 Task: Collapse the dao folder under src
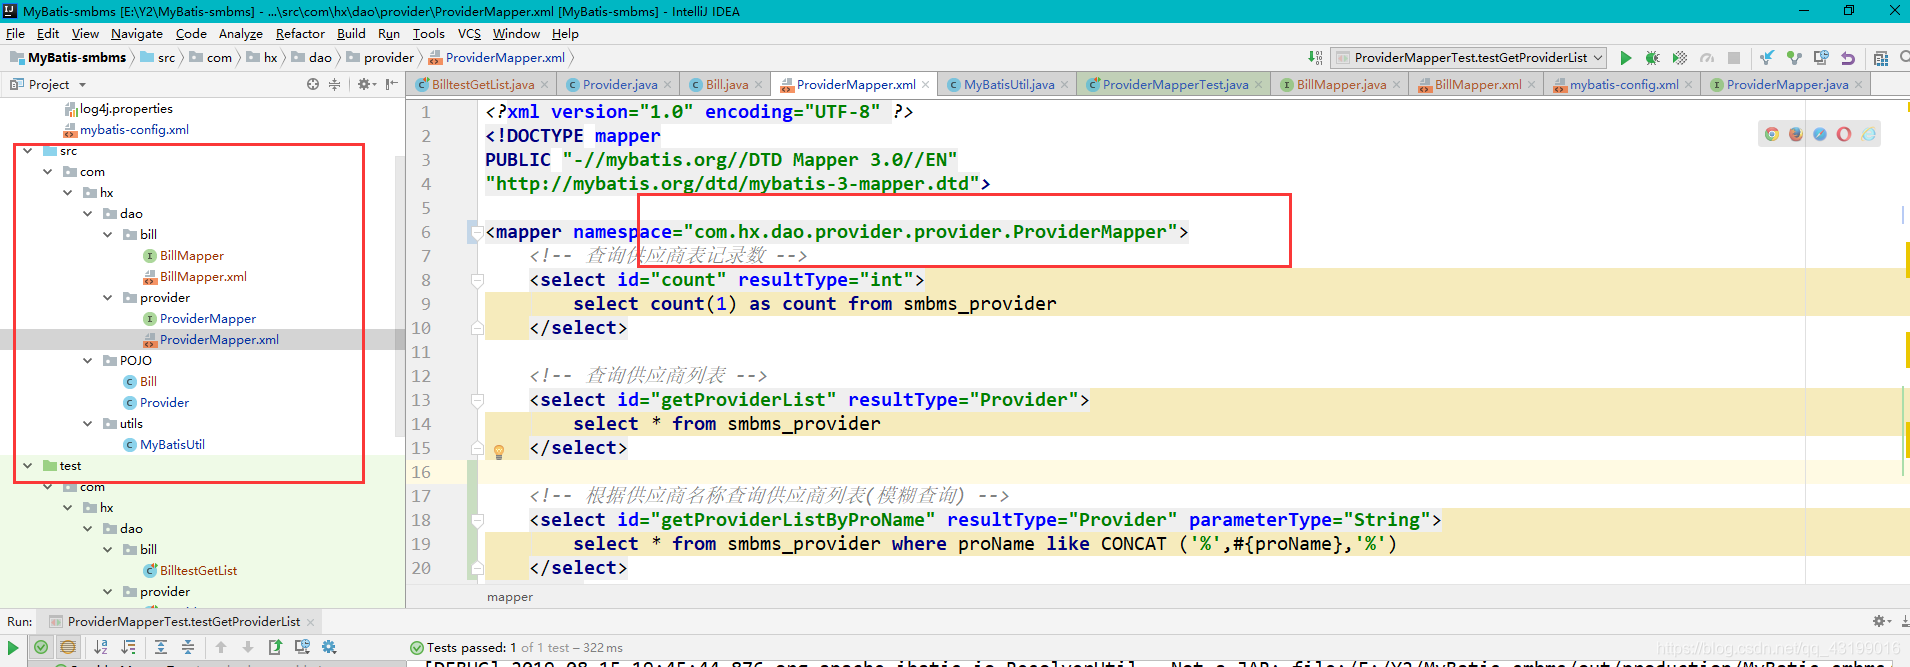[x=88, y=214]
